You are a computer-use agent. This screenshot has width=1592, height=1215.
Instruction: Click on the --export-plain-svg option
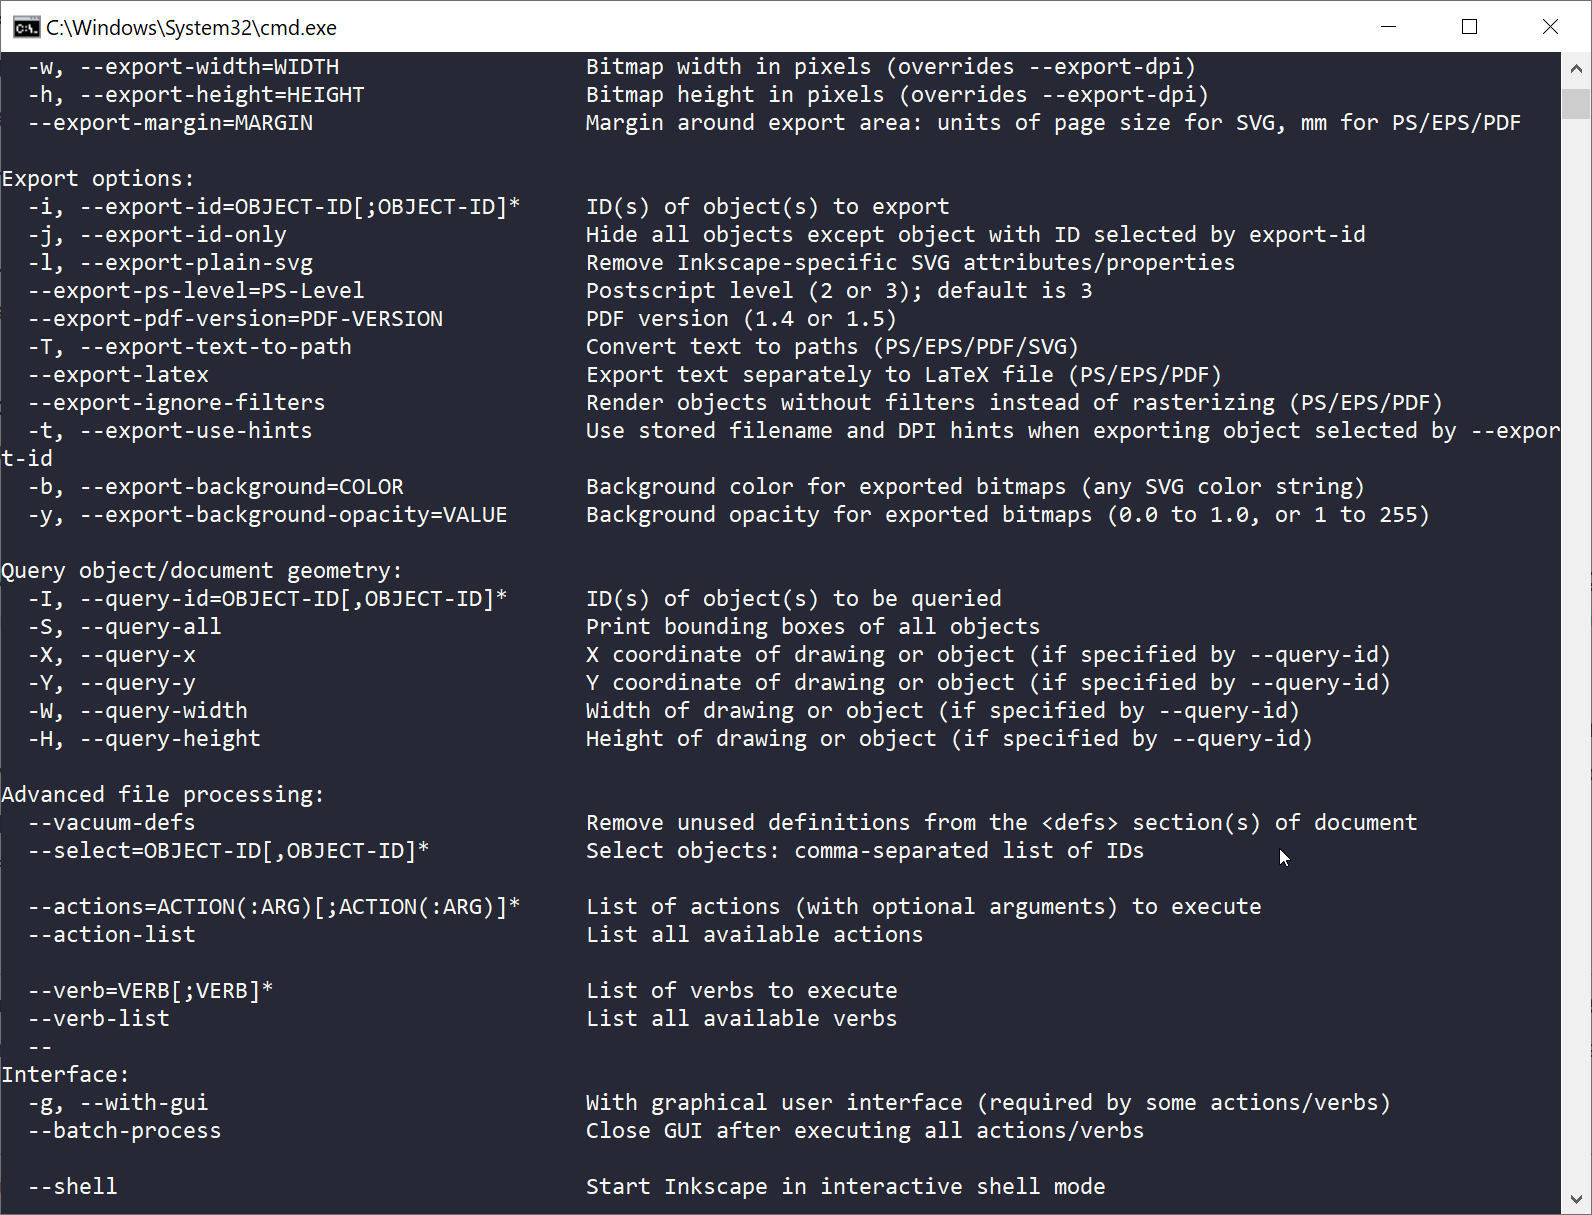(196, 263)
